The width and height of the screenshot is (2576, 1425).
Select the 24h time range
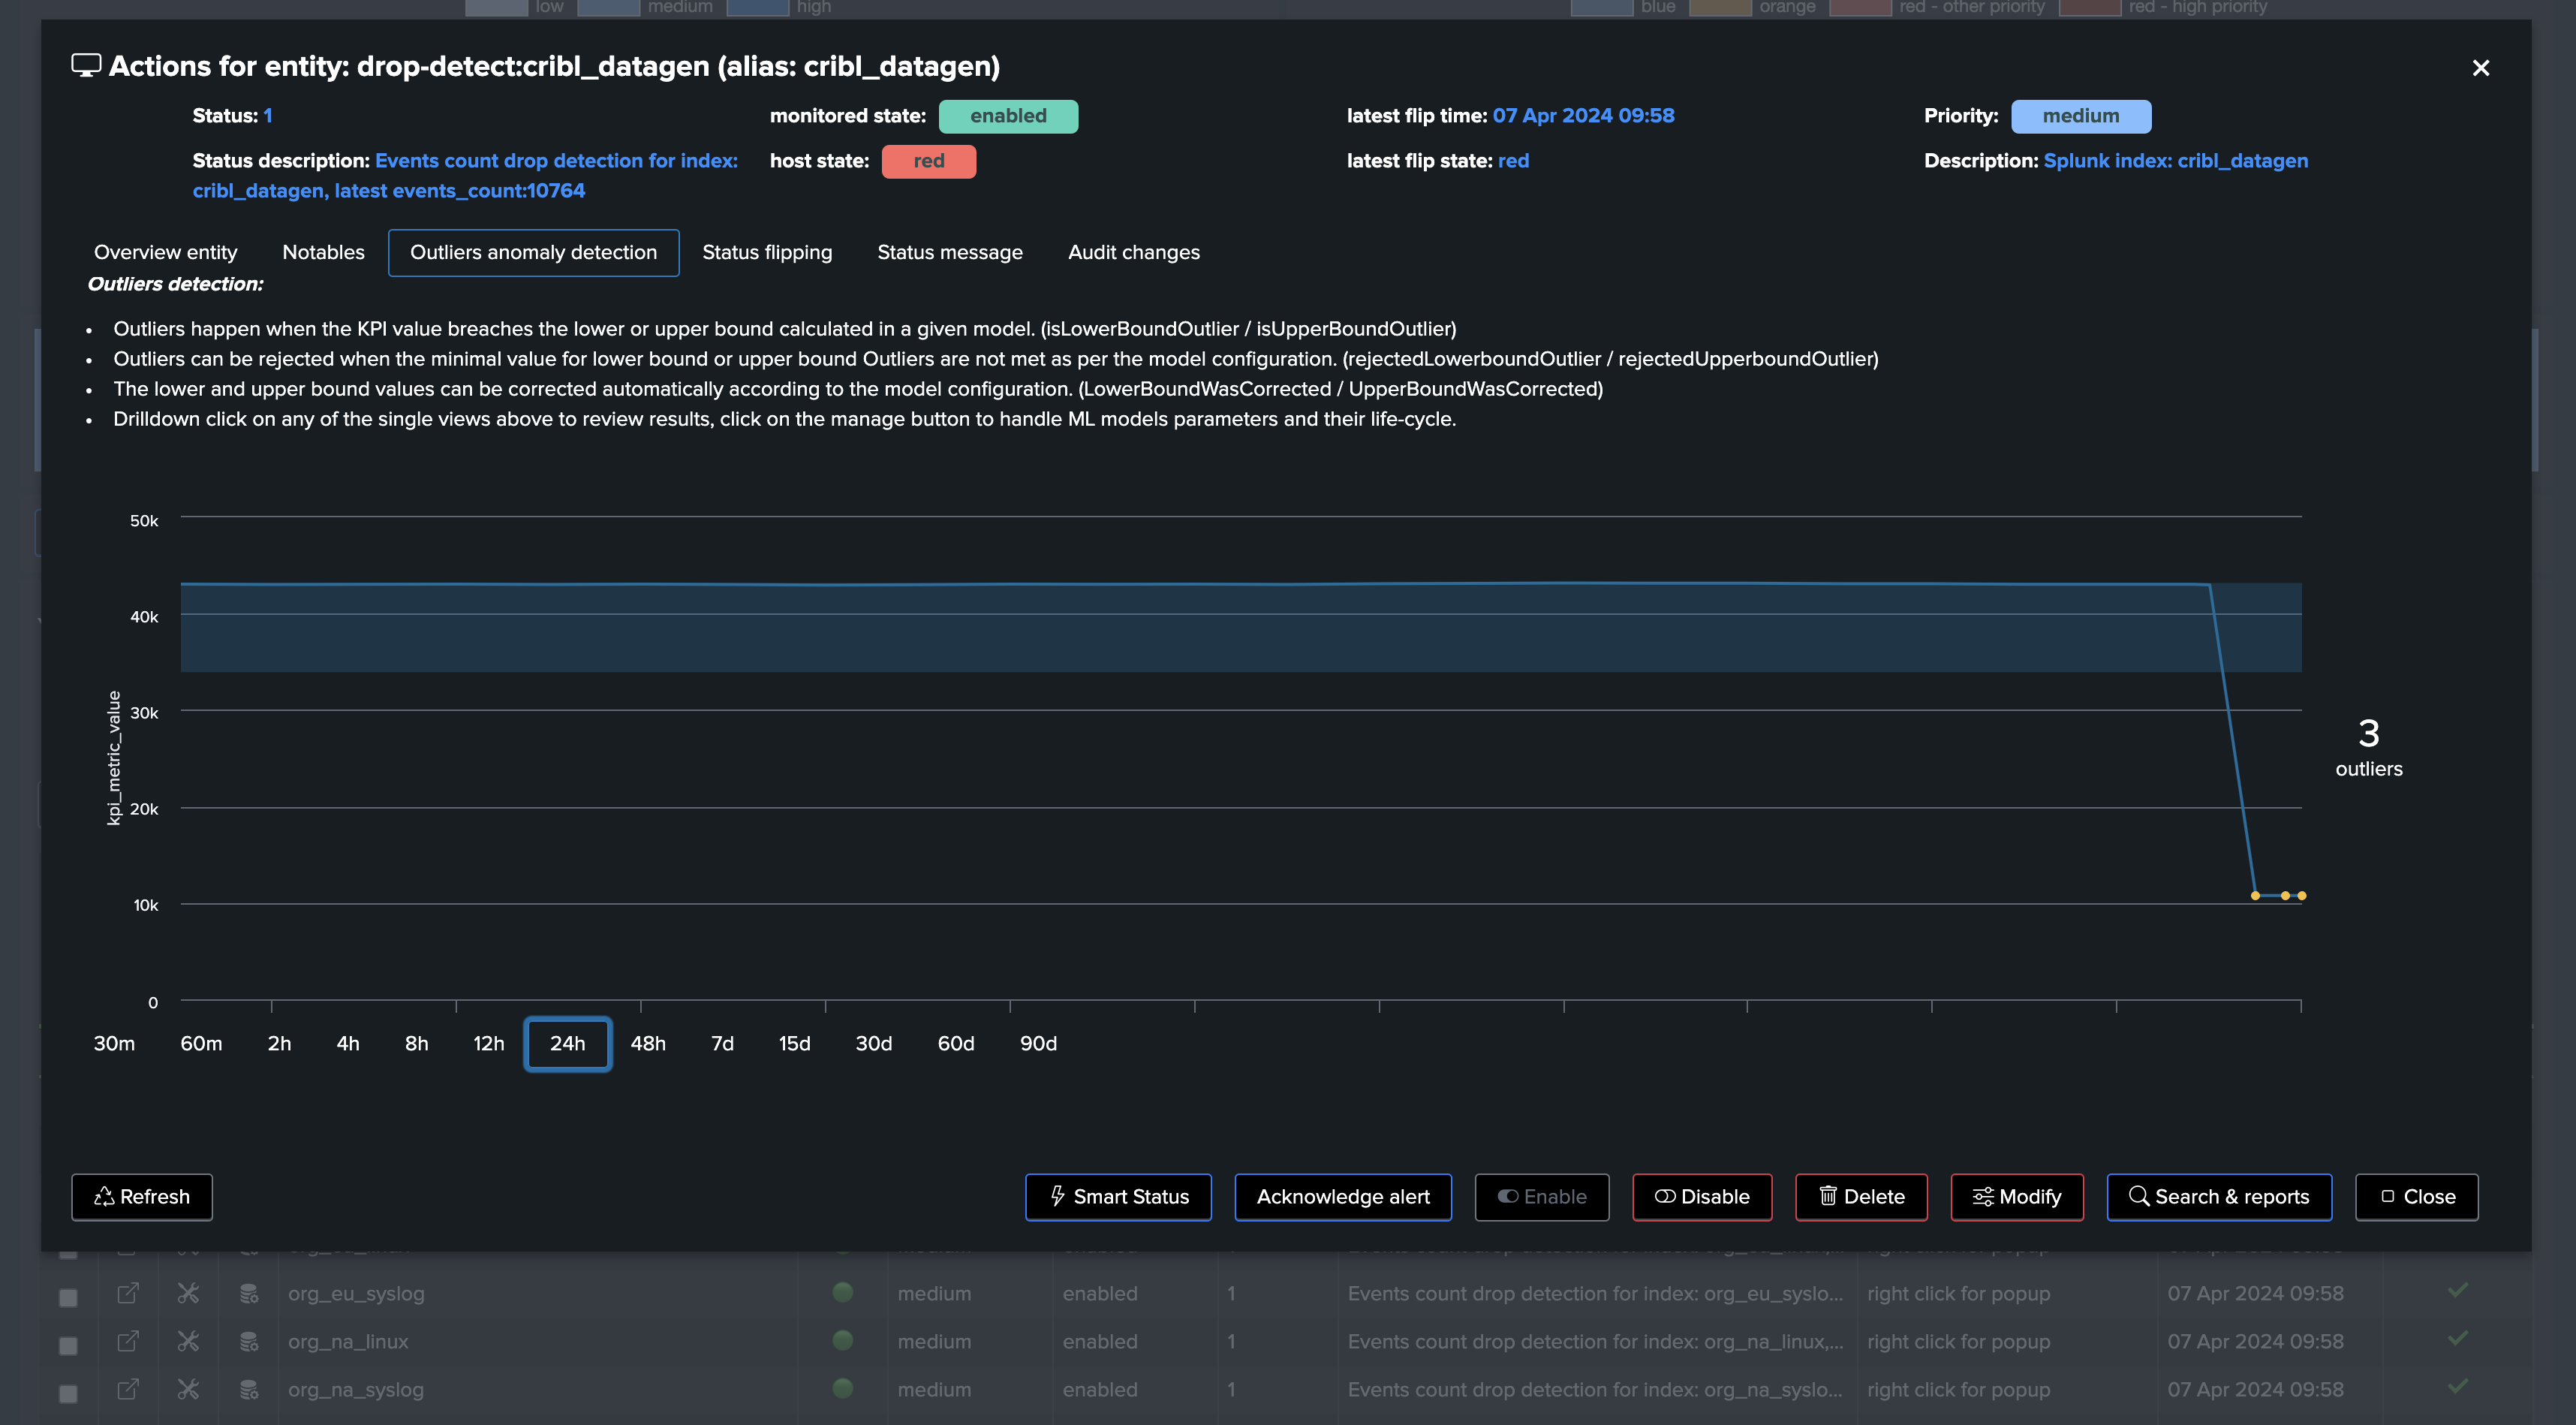[567, 1043]
